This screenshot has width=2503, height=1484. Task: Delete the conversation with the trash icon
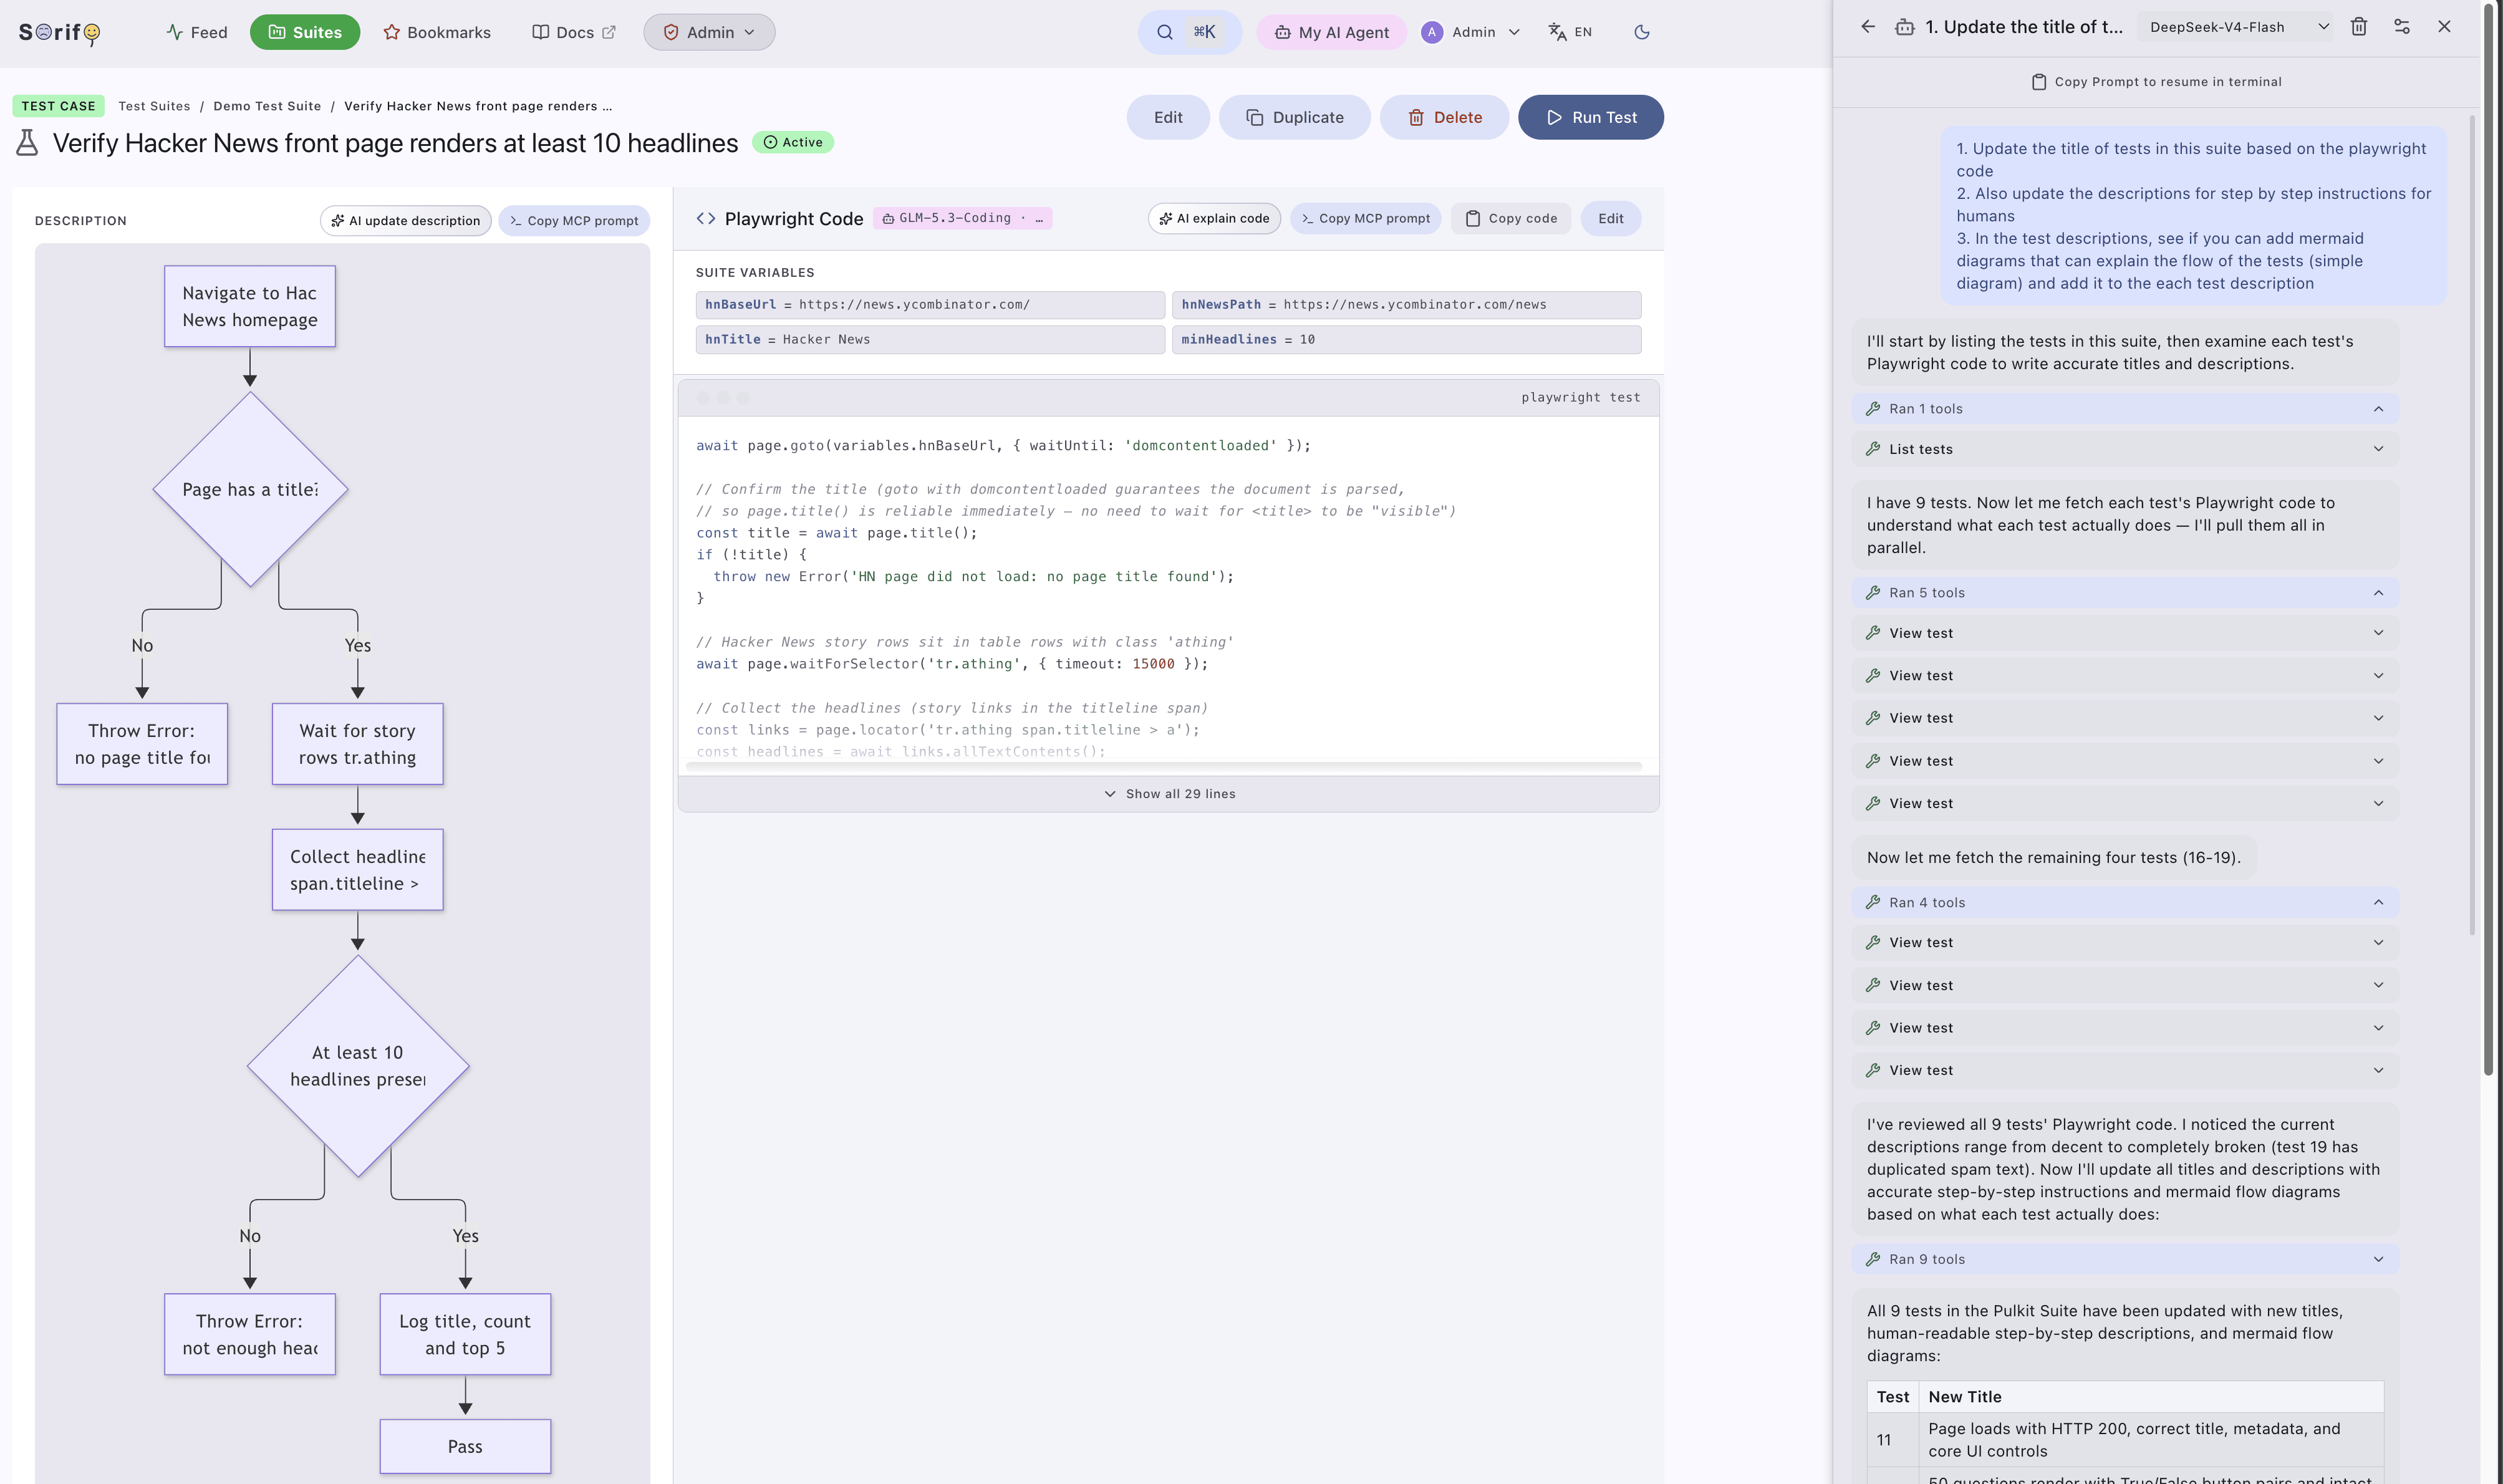point(2358,27)
